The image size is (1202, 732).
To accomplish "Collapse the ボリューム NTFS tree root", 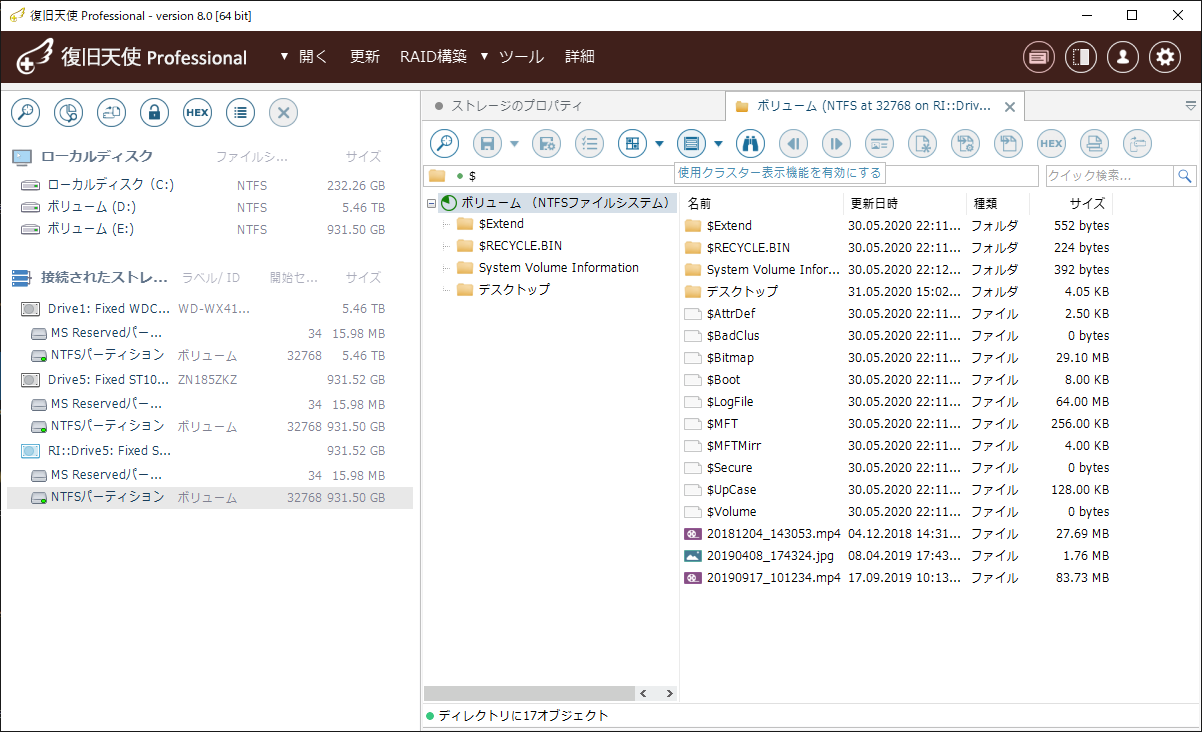I will coord(431,203).
